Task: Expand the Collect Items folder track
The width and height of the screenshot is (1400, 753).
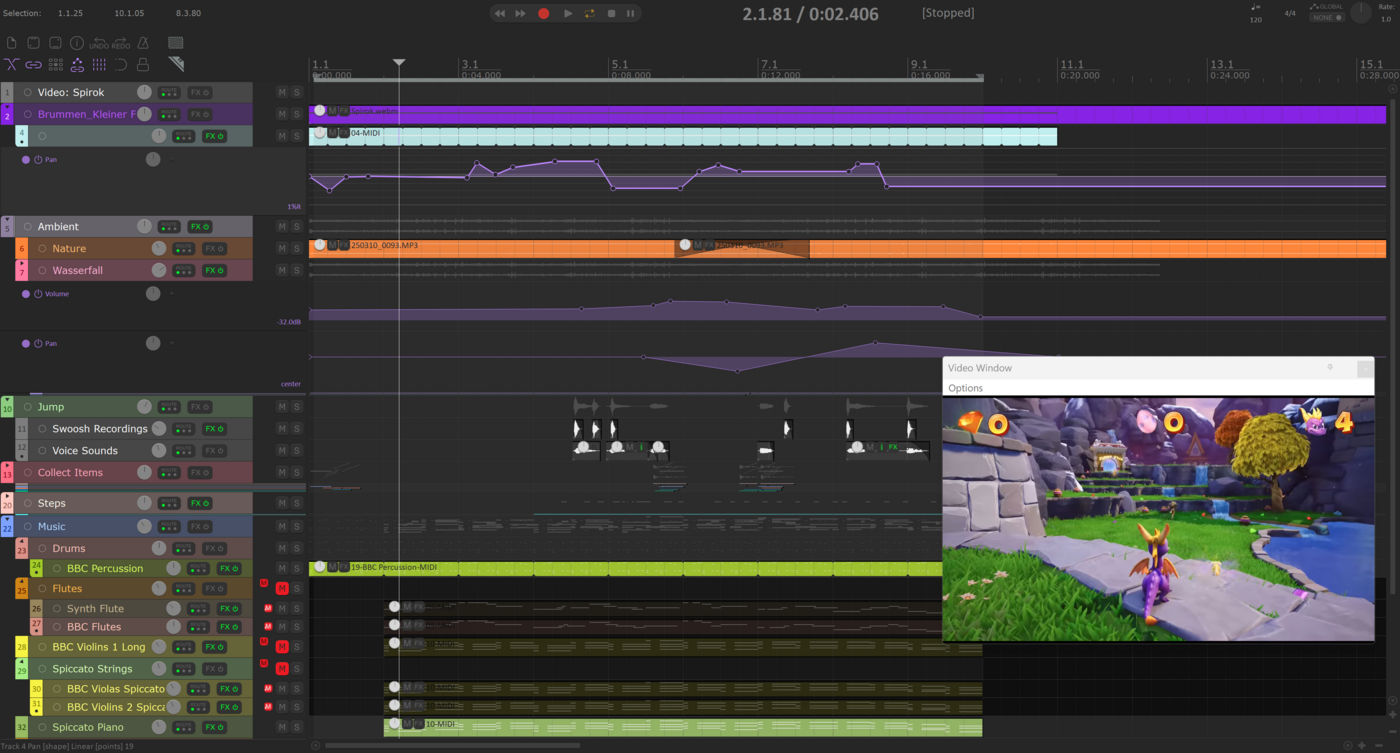Action: tap(7, 465)
